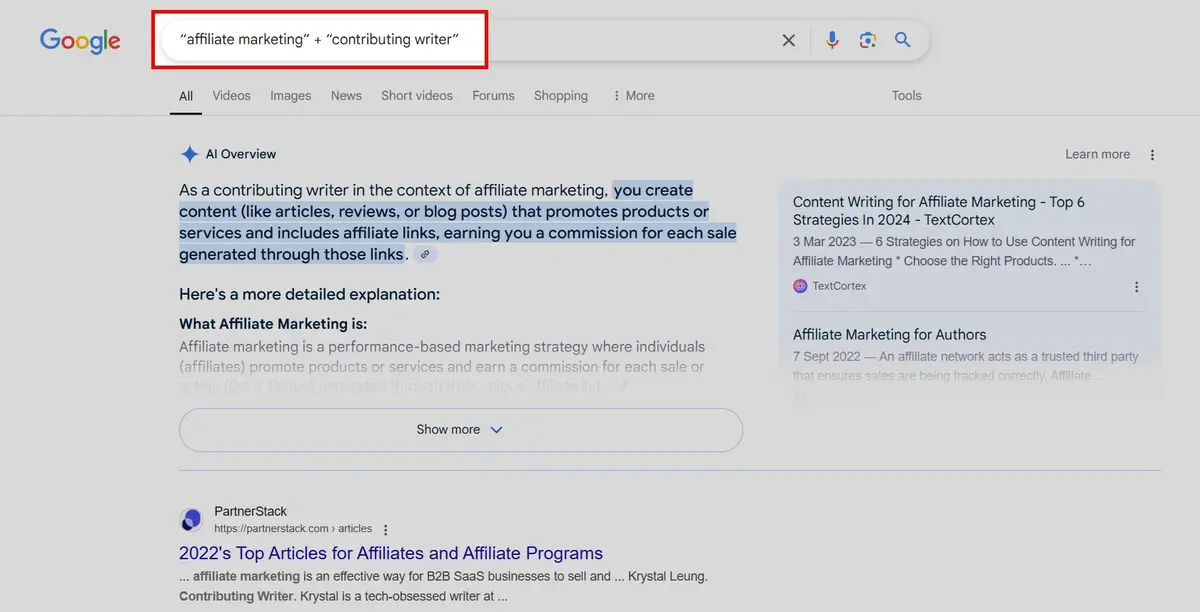This screenshot has width=1200, height=612.
Task: Open 2022's Top Articles for Affiliates result
Action: 391,553
